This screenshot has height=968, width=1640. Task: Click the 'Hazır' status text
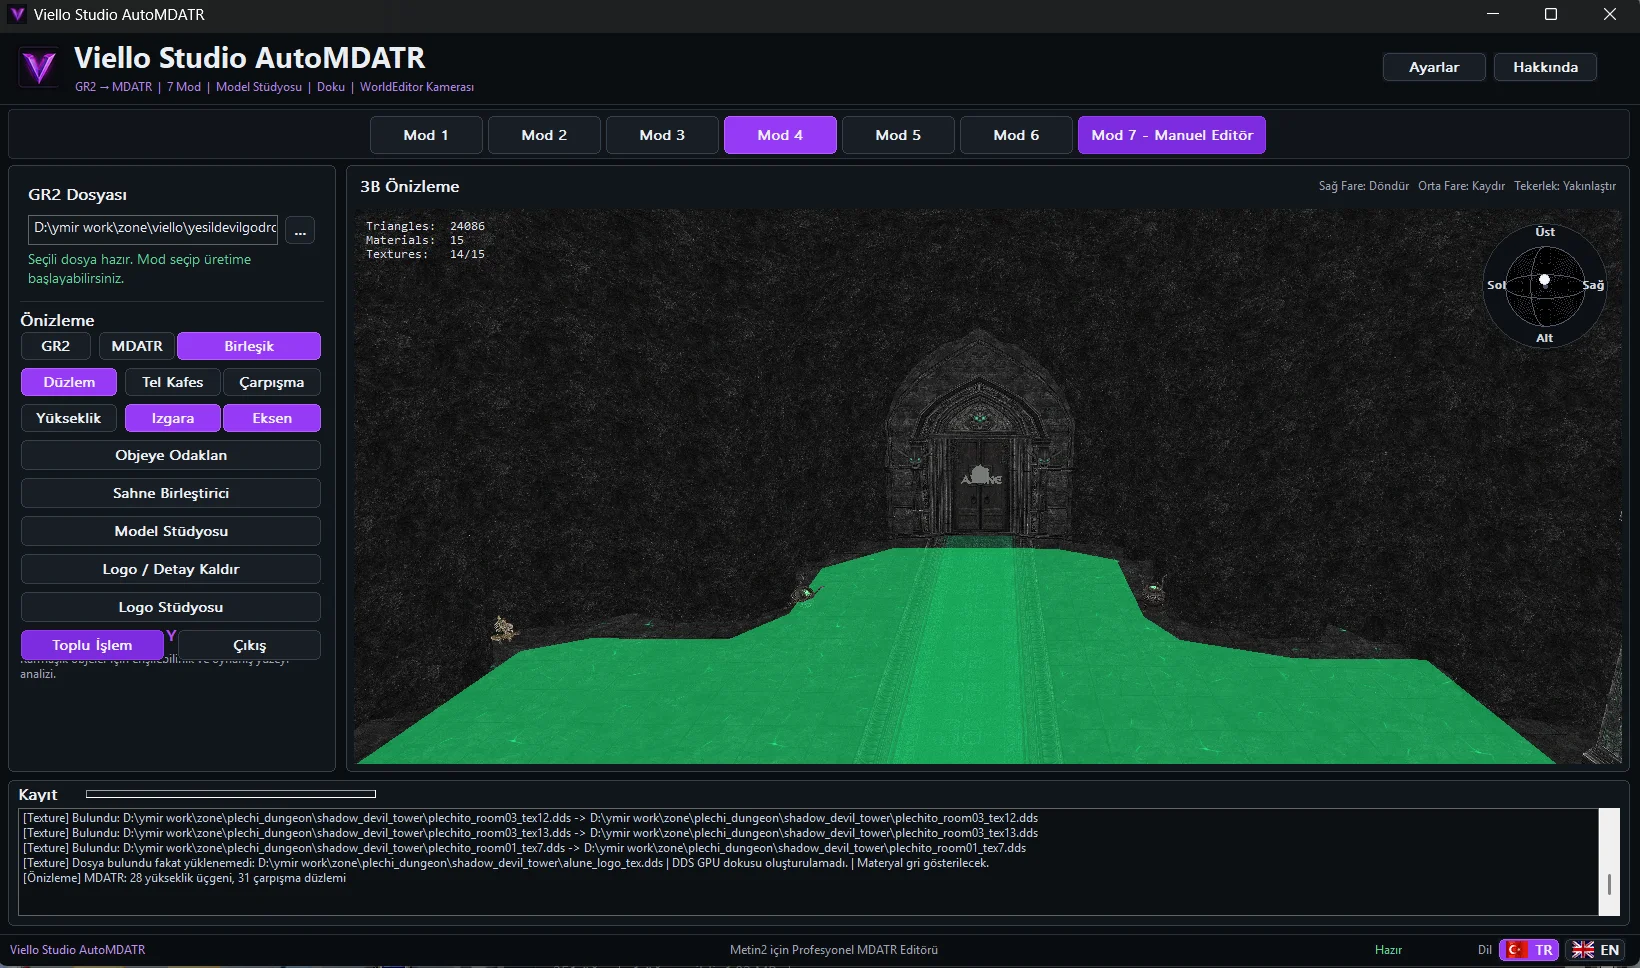point(1388,950)
